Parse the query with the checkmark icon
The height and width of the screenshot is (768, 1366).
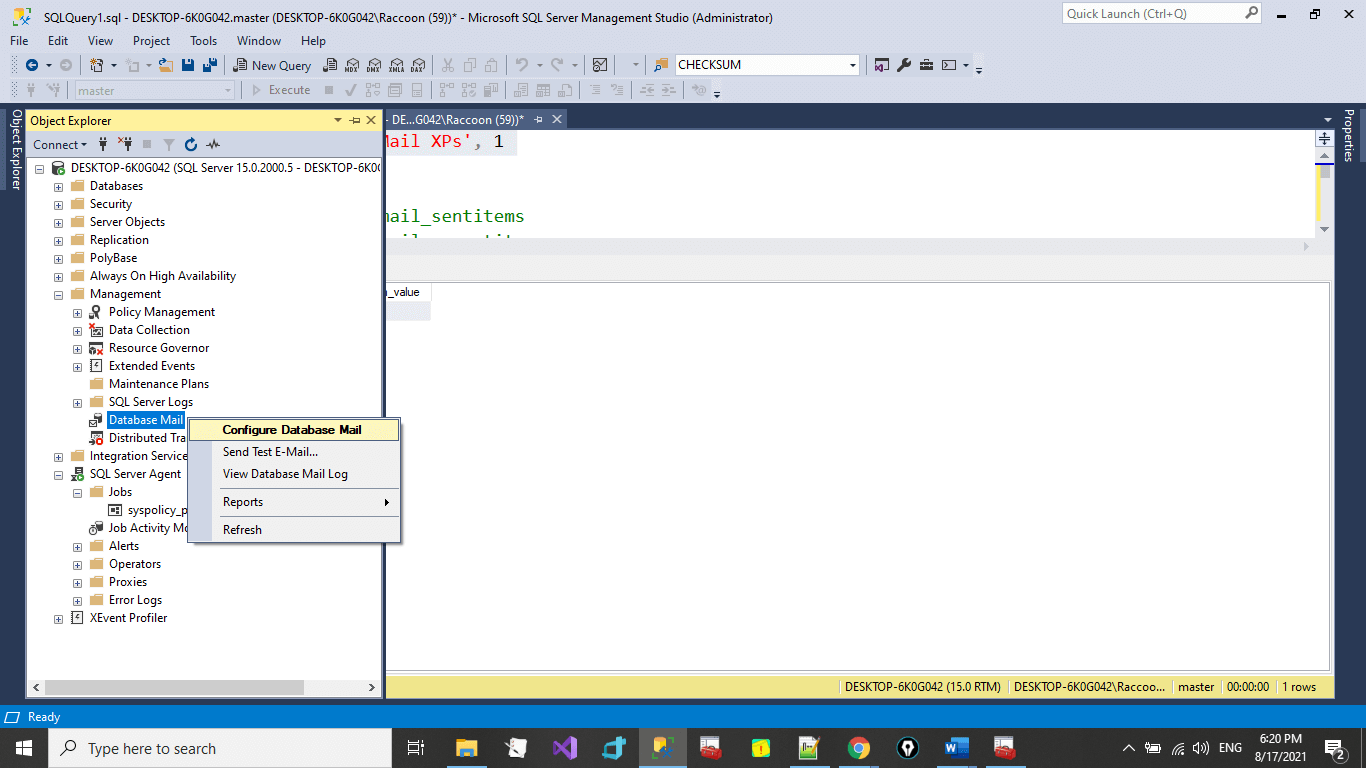[x=350, y=90]
